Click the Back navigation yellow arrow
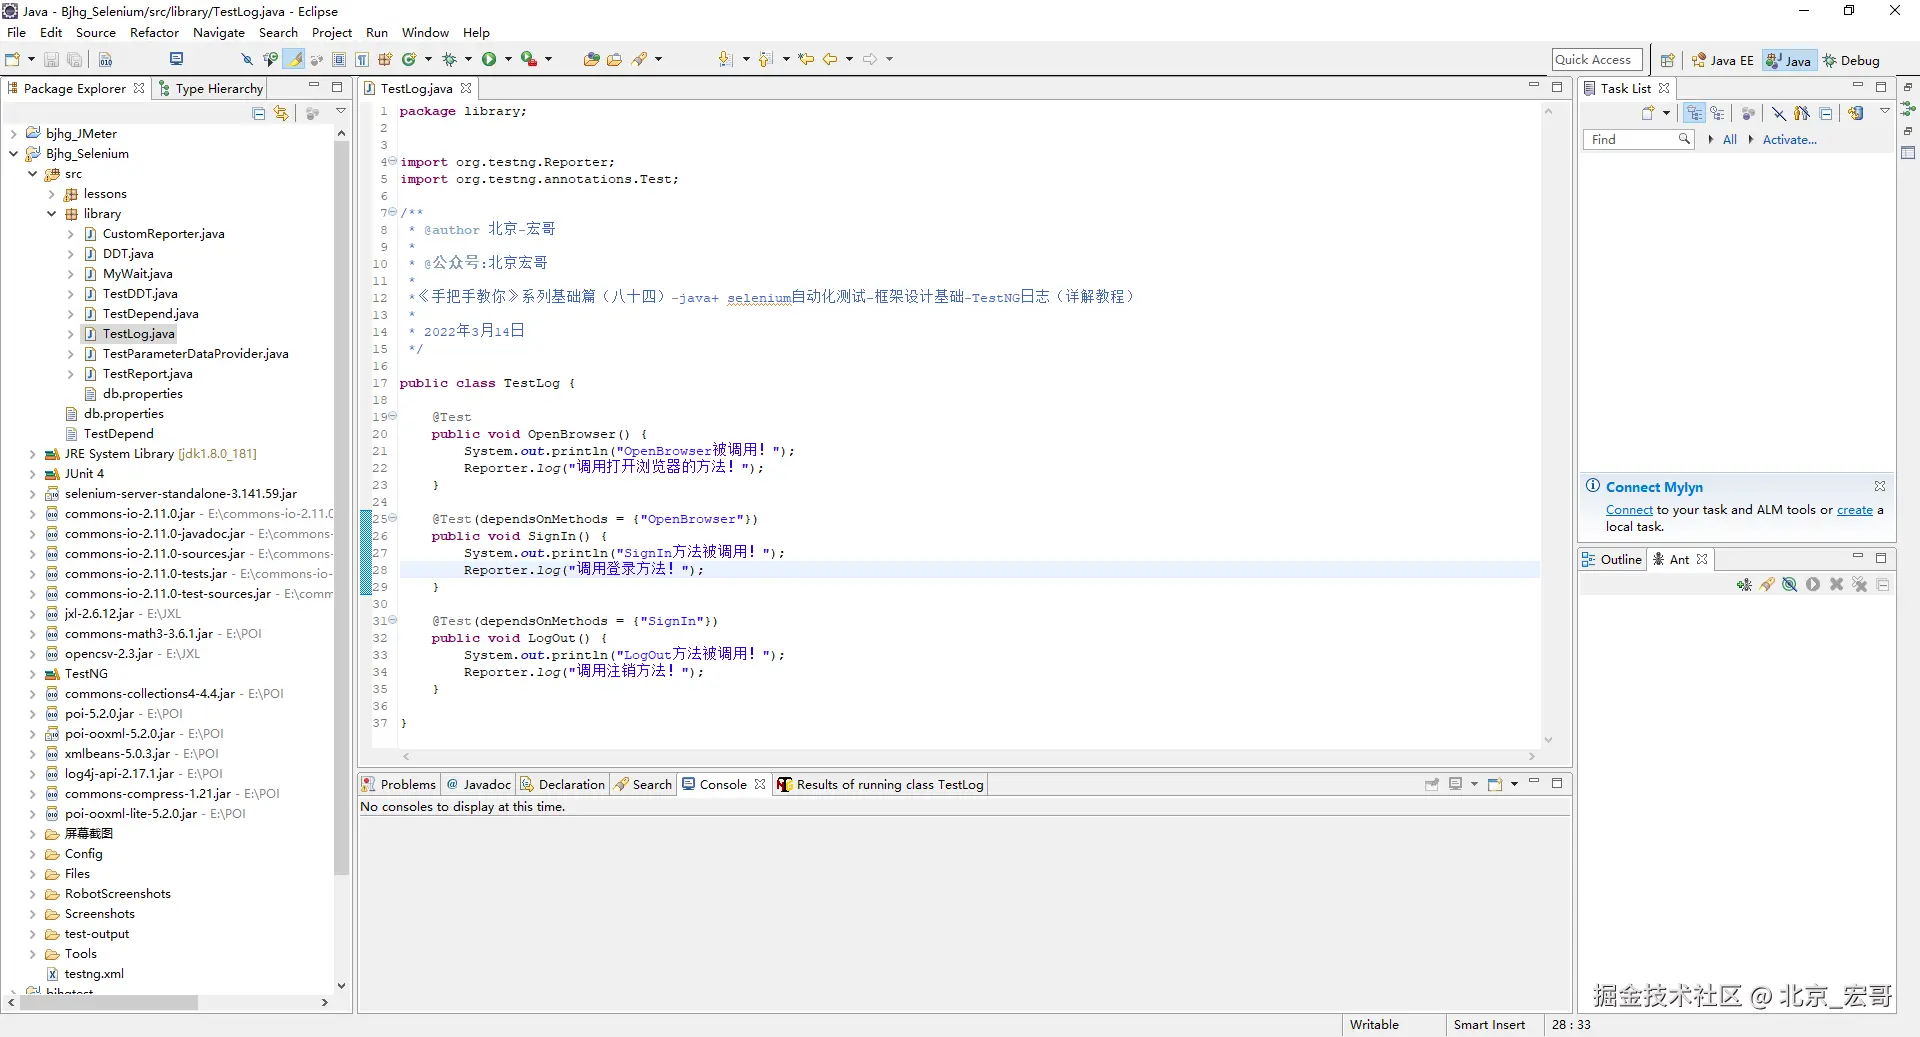Screen dimensions: 1920x1037 (830, 60)
